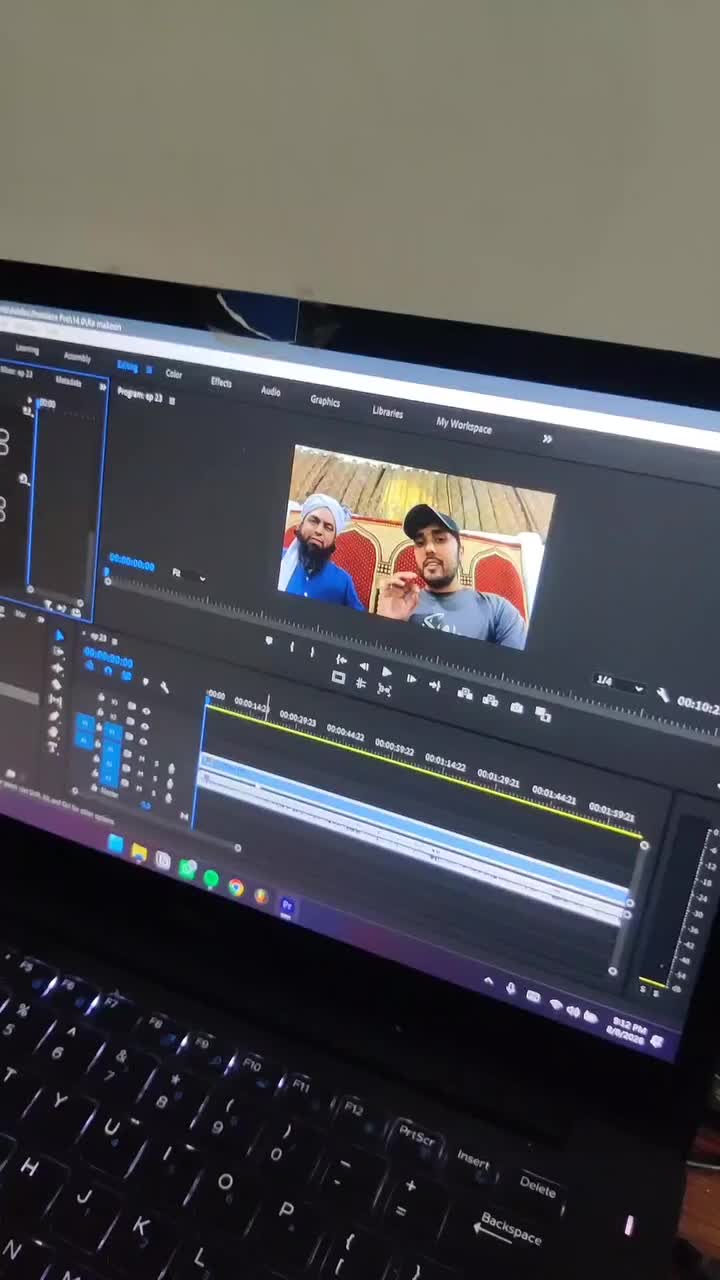720x1280 pixels.
Task: Toggle eye visibility of top video track
Action: click(x=146, y=711)
